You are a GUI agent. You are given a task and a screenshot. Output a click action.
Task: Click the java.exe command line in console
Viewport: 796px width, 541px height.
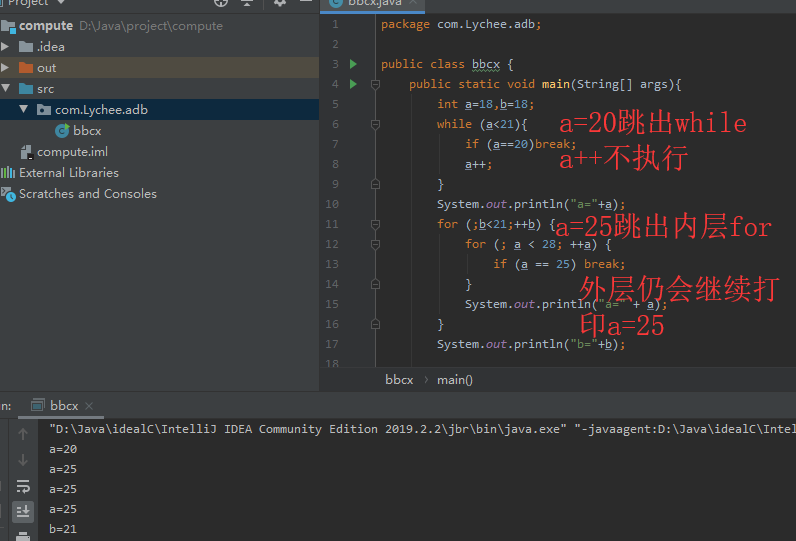(x=421, y=429)
